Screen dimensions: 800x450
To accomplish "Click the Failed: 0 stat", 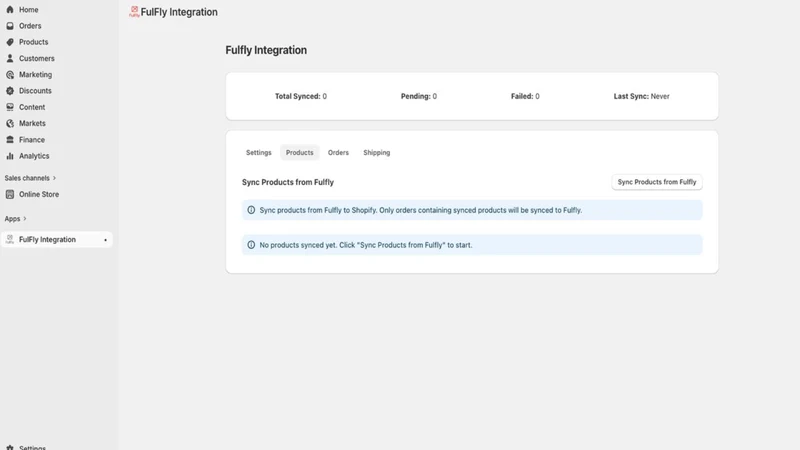I will (525, 96).
